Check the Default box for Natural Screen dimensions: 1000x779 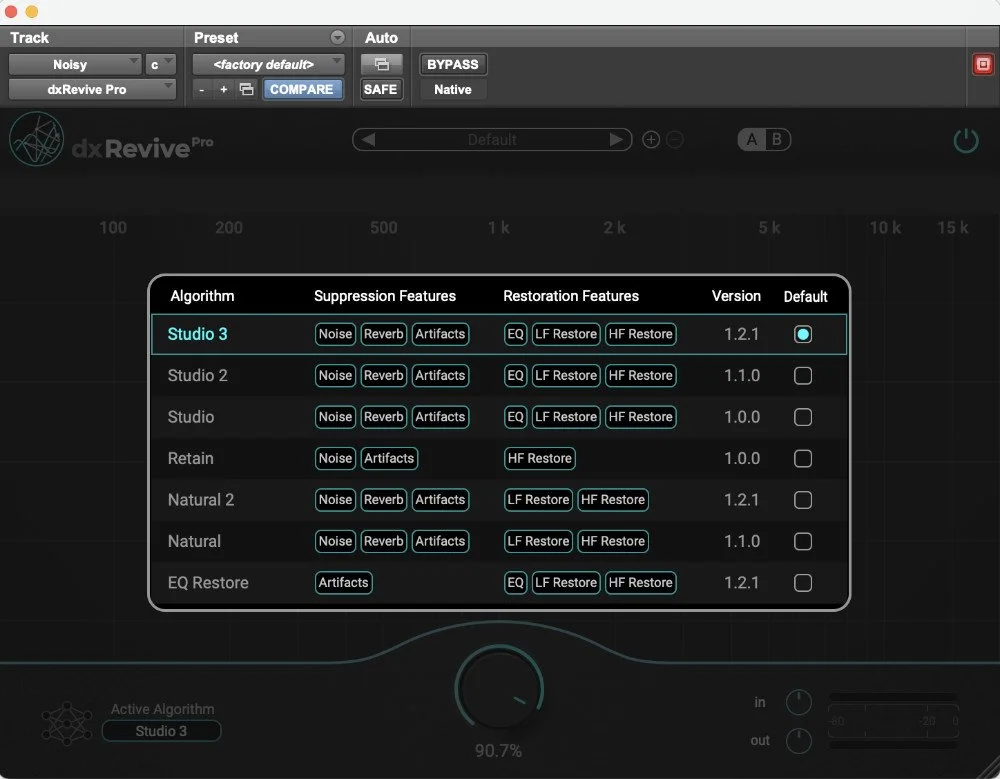point(802,541)
